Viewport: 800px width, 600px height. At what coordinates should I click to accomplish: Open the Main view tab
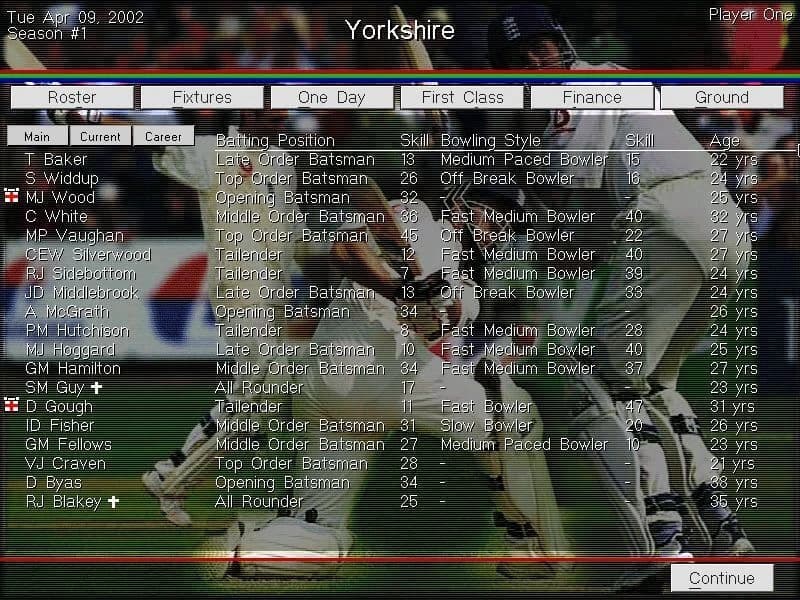tap(37, 135)
